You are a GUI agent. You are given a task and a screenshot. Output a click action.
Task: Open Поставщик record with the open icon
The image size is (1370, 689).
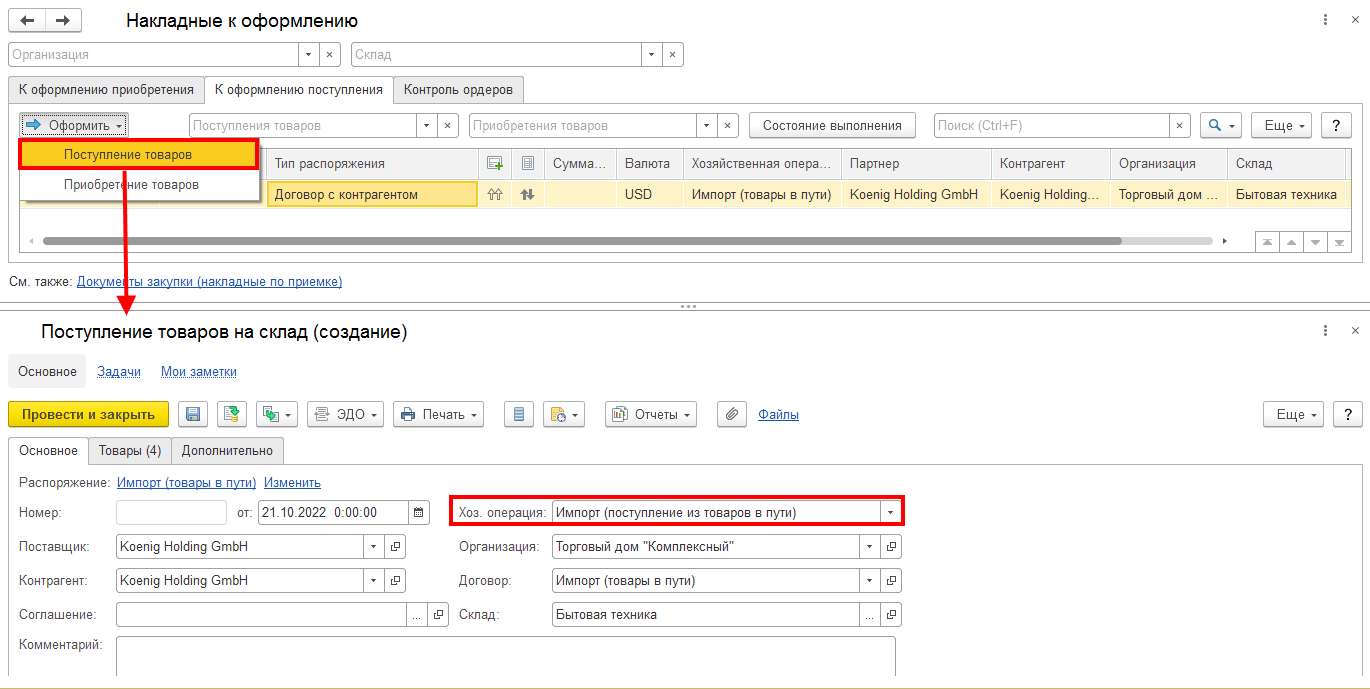point(395,547)
